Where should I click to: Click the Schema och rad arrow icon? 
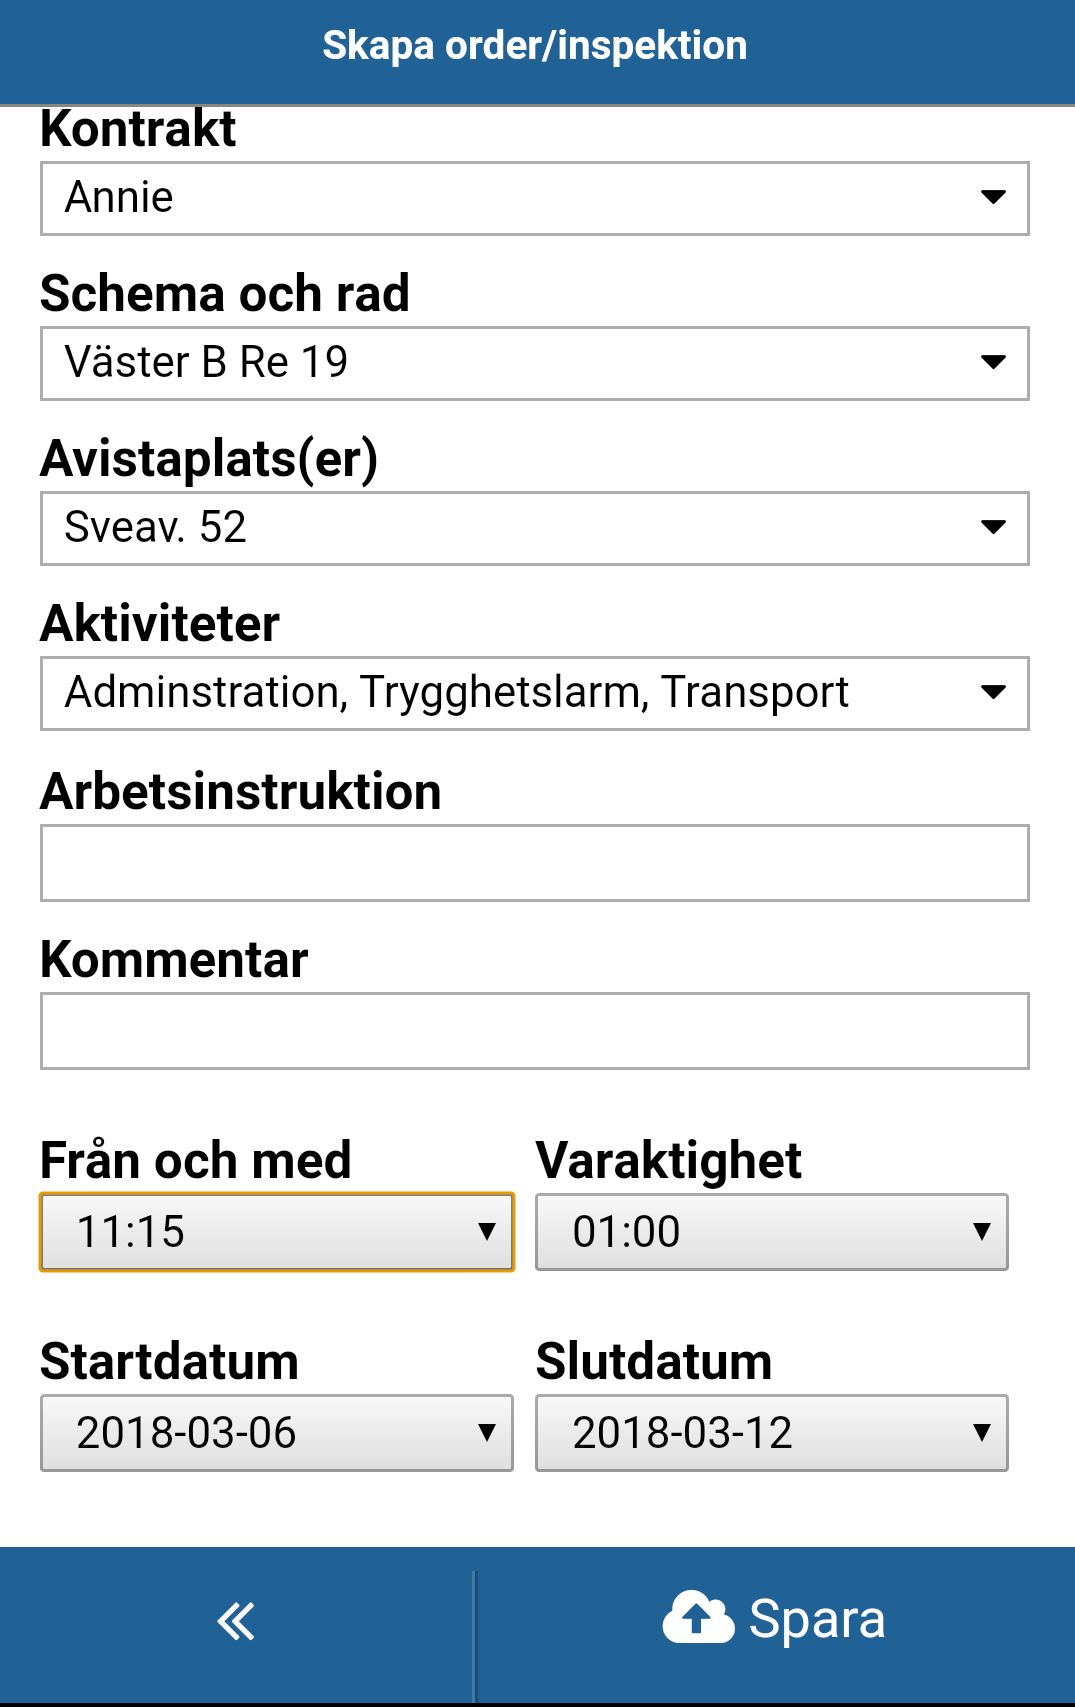tap(993, 362)
